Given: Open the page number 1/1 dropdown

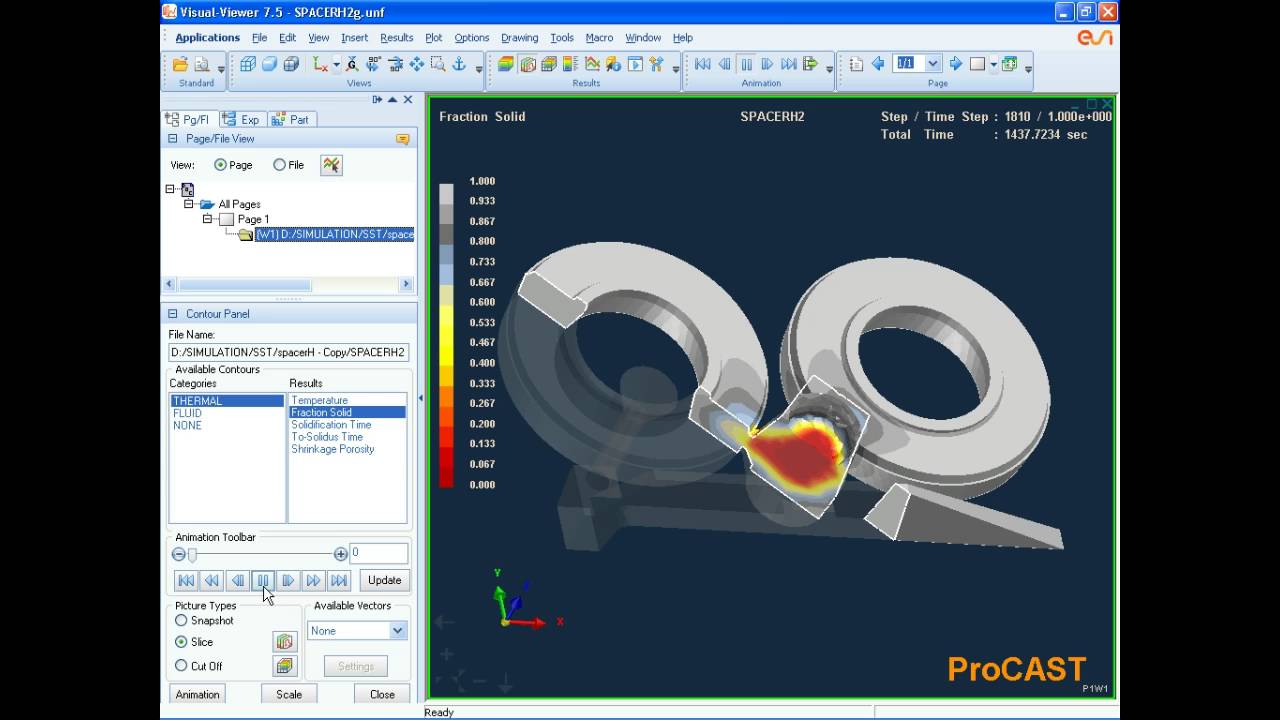Looking at the screenshot, I should 933,64.
